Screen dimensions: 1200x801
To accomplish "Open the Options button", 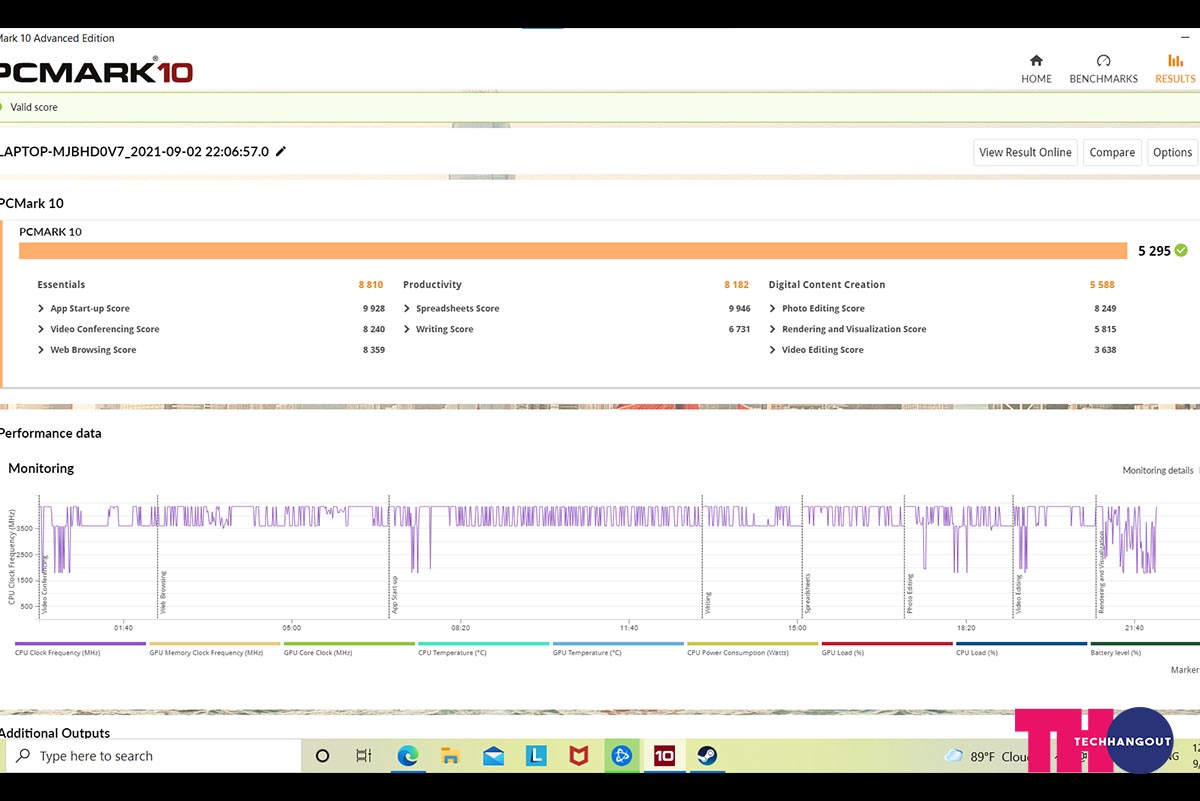I will point(1172,152).
